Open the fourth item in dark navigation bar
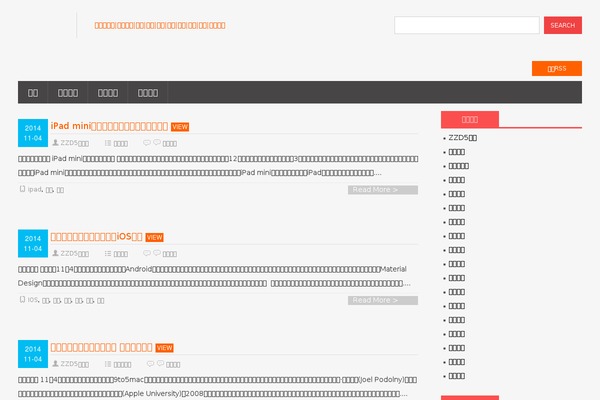Screen dimensions: 600x400 (x=148, y=93)
